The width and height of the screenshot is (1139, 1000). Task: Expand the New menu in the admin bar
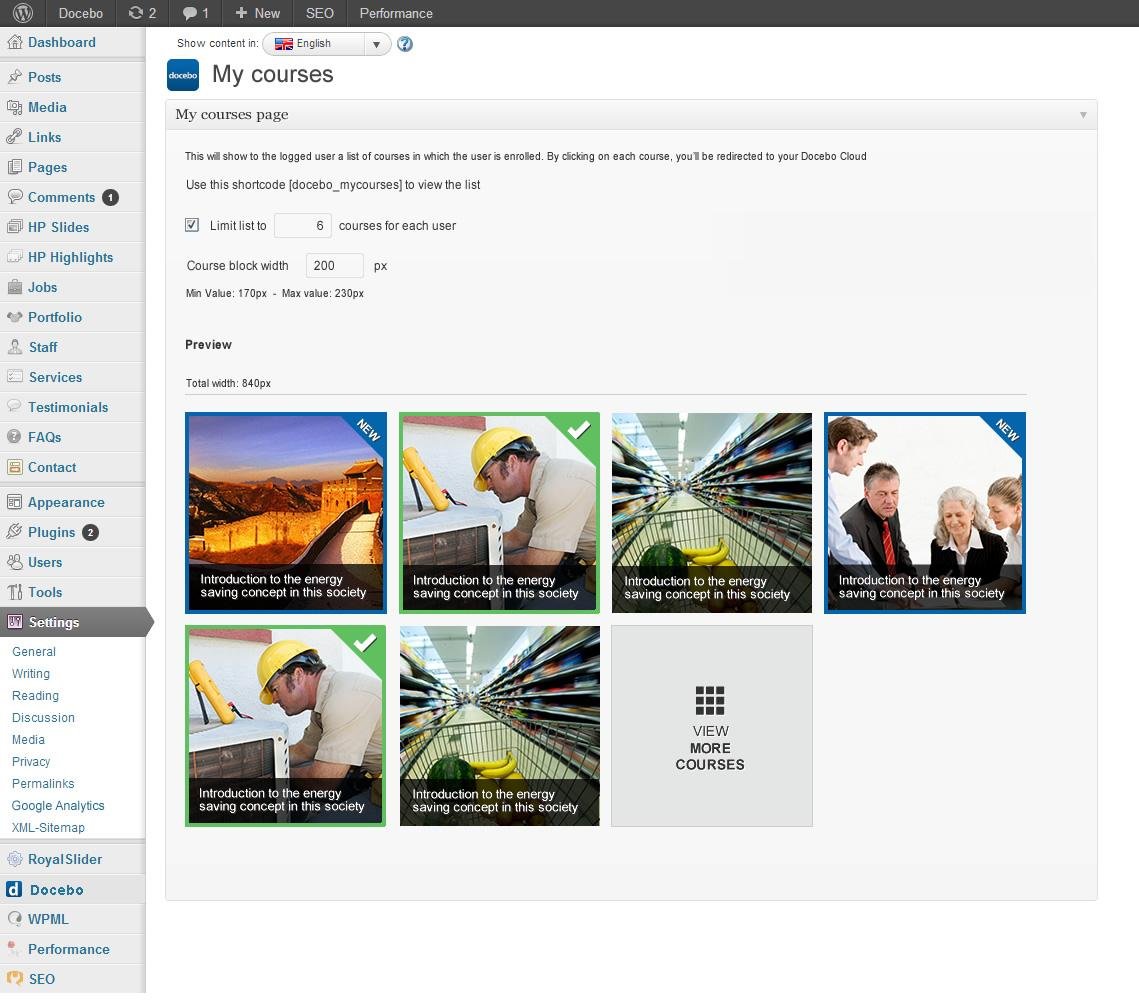[x=256, y=13]
